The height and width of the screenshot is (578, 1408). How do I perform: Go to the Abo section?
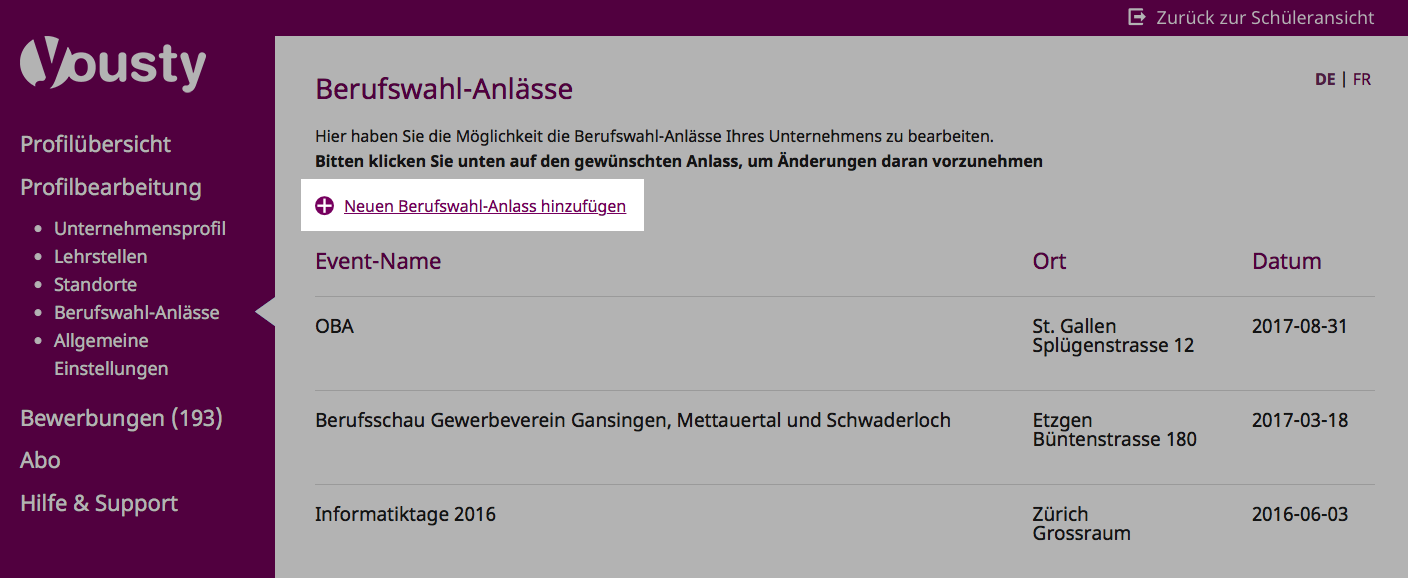(40, 460)
